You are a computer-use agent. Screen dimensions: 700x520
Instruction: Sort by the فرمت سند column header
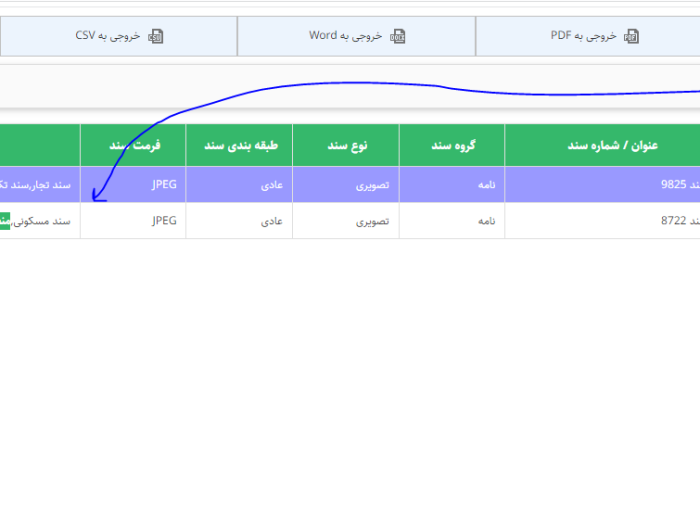tap(133, 145)
